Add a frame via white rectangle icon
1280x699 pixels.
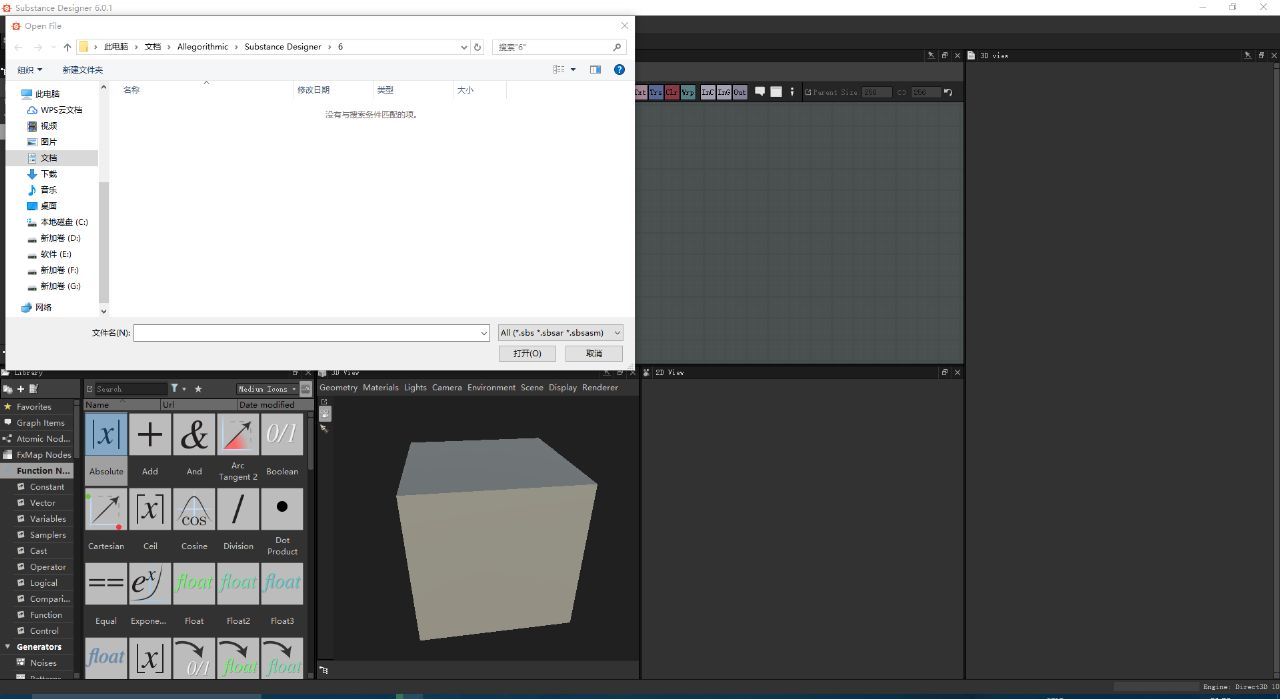tap(776, 92)
